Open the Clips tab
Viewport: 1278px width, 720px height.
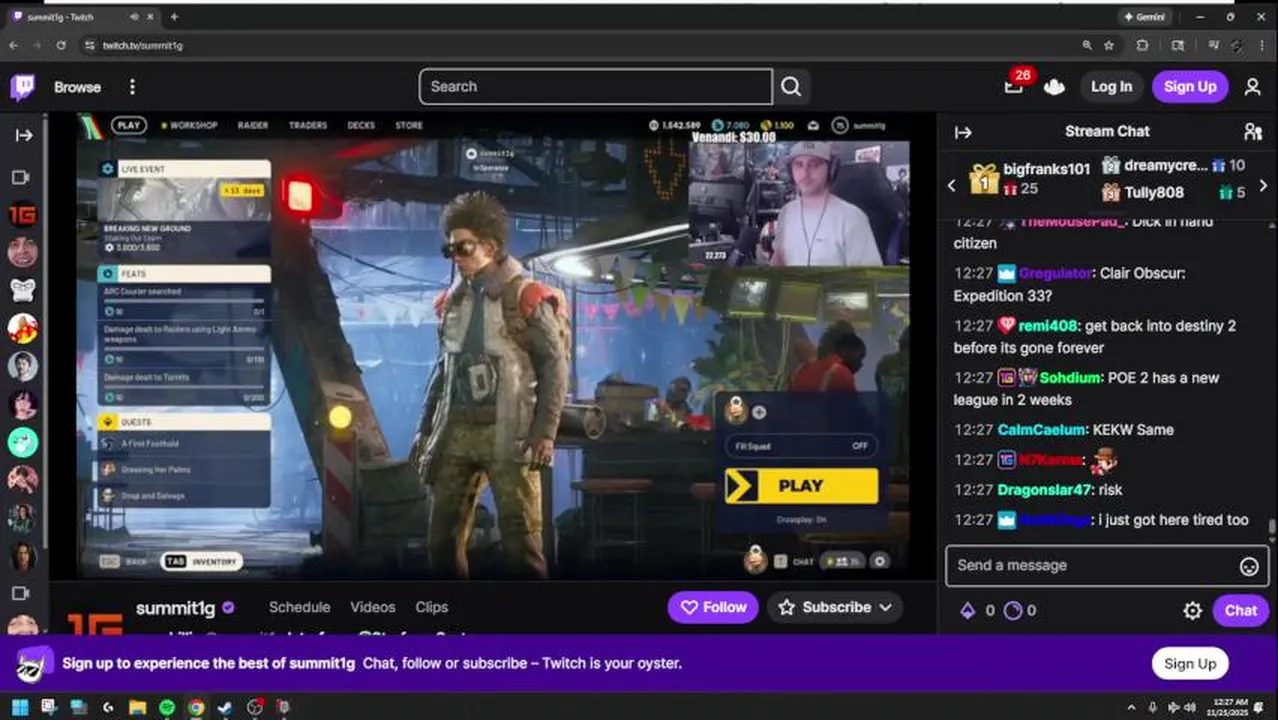point(432,607)
